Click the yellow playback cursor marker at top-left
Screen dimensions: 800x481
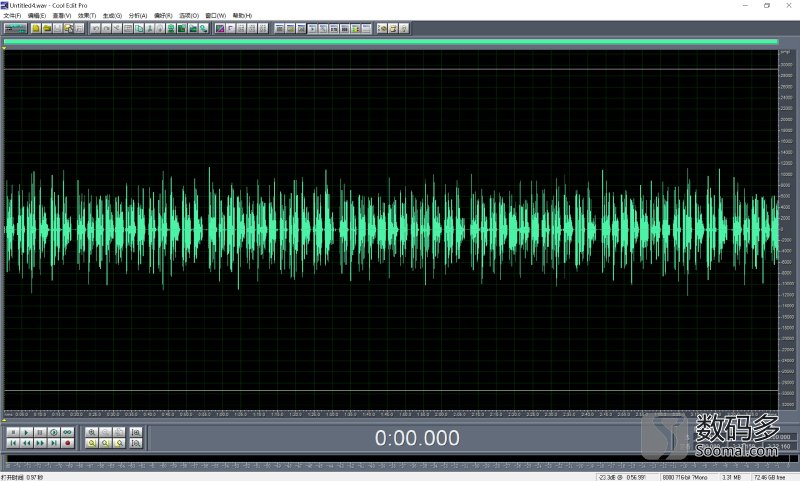[4, 48]
